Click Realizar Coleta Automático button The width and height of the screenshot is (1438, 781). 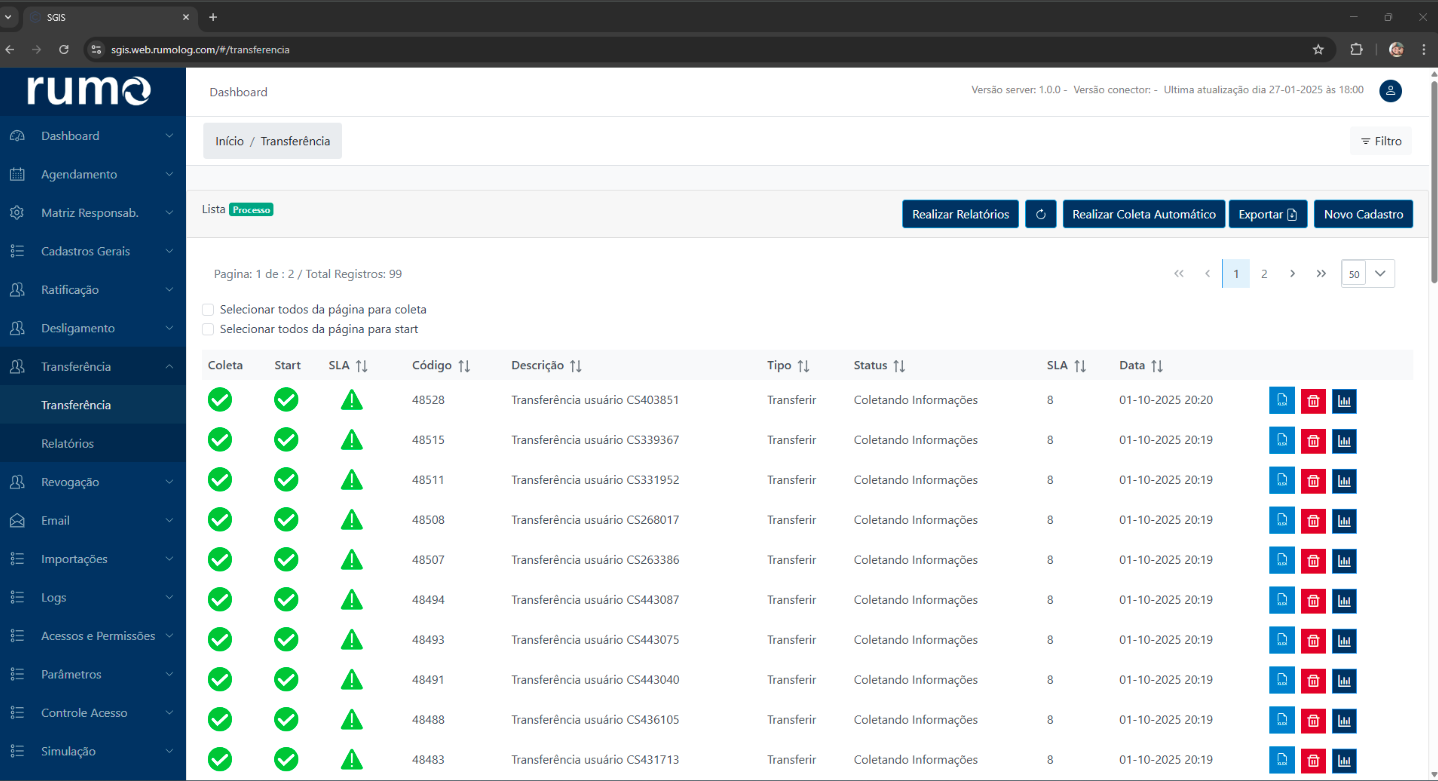tap(1143, 214)
